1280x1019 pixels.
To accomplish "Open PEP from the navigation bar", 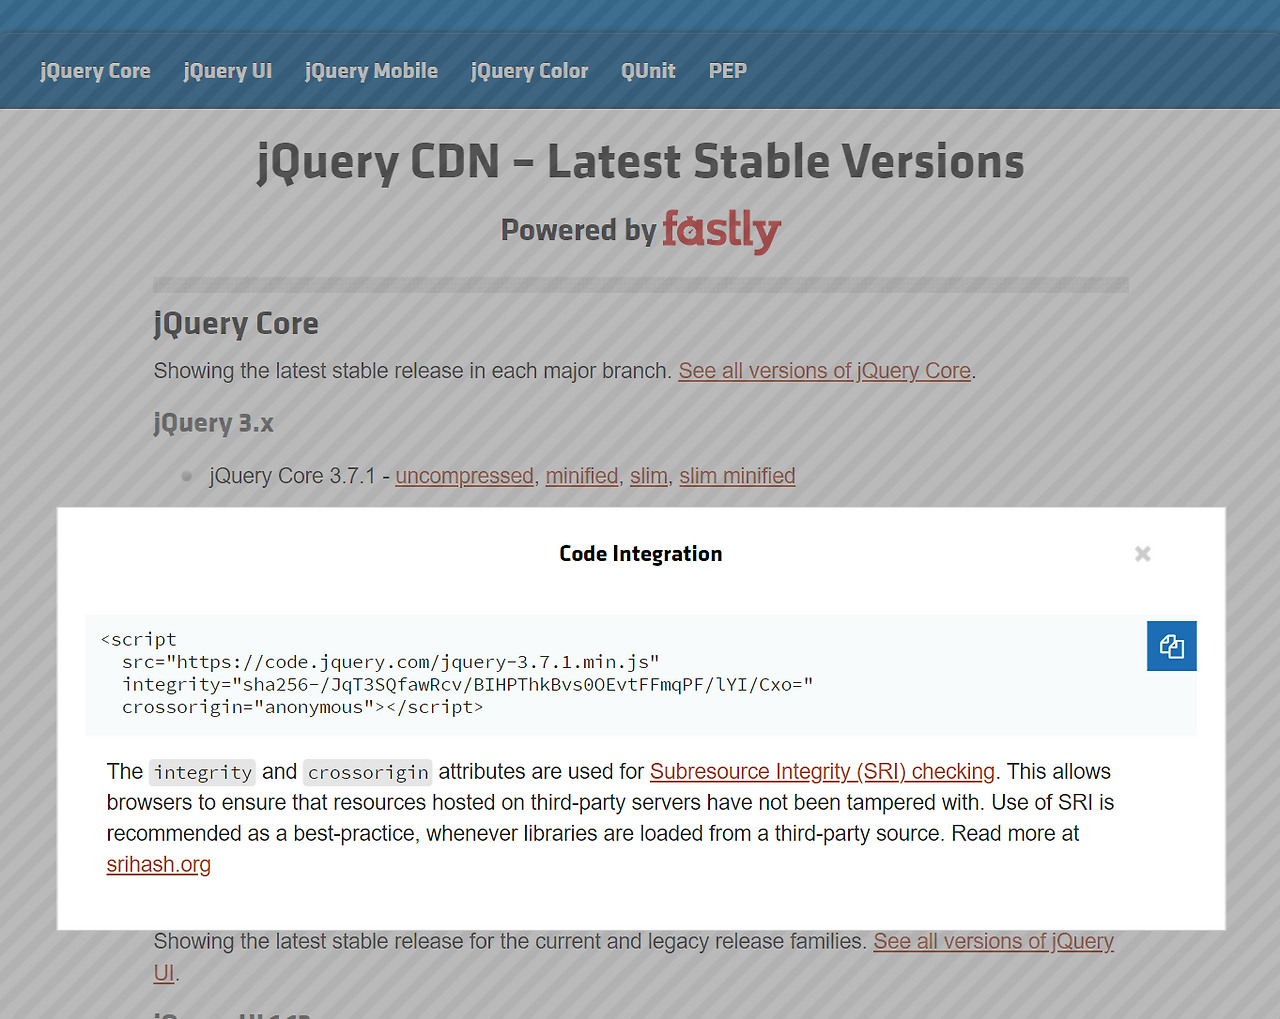I will [728, 71].
